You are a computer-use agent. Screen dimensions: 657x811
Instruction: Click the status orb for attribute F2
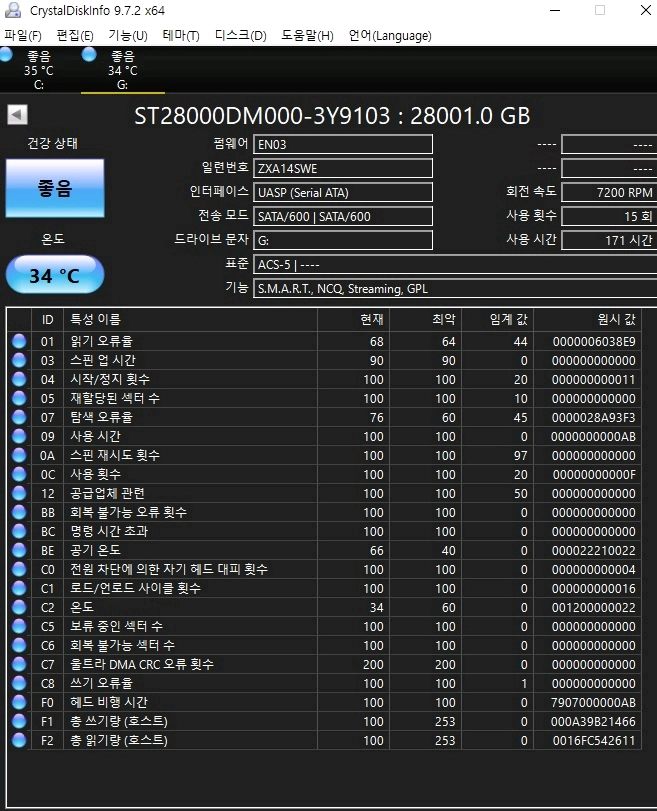[19, 740]
